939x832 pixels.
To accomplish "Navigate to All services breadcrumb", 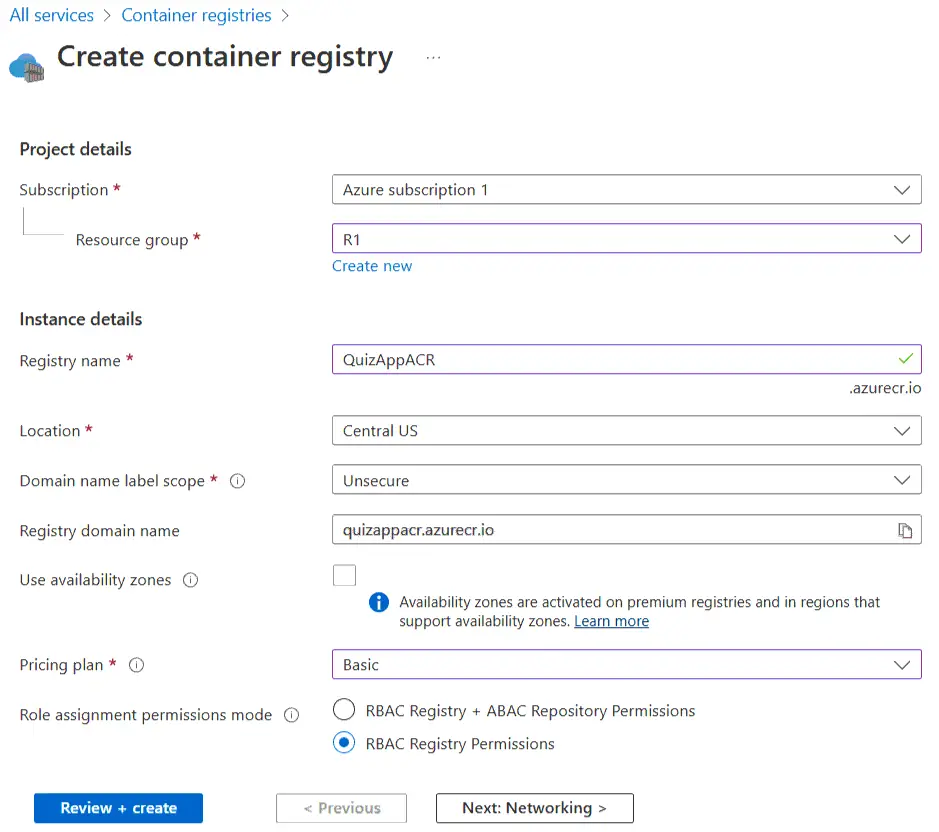I will (x=51, y=15).
